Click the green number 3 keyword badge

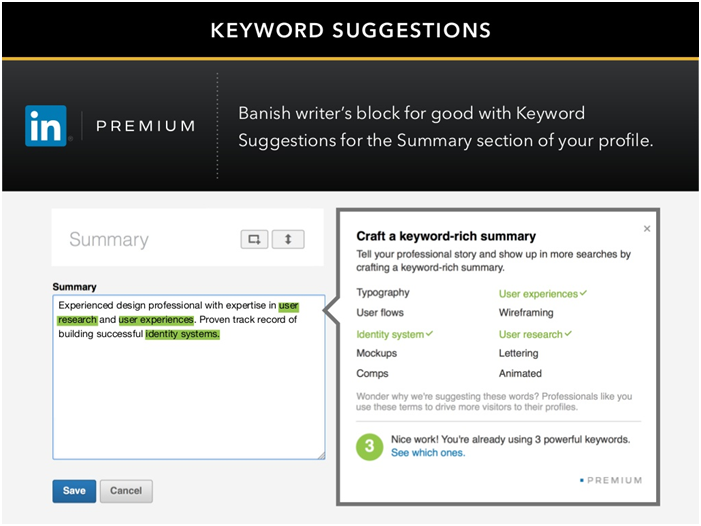point(369,446)
